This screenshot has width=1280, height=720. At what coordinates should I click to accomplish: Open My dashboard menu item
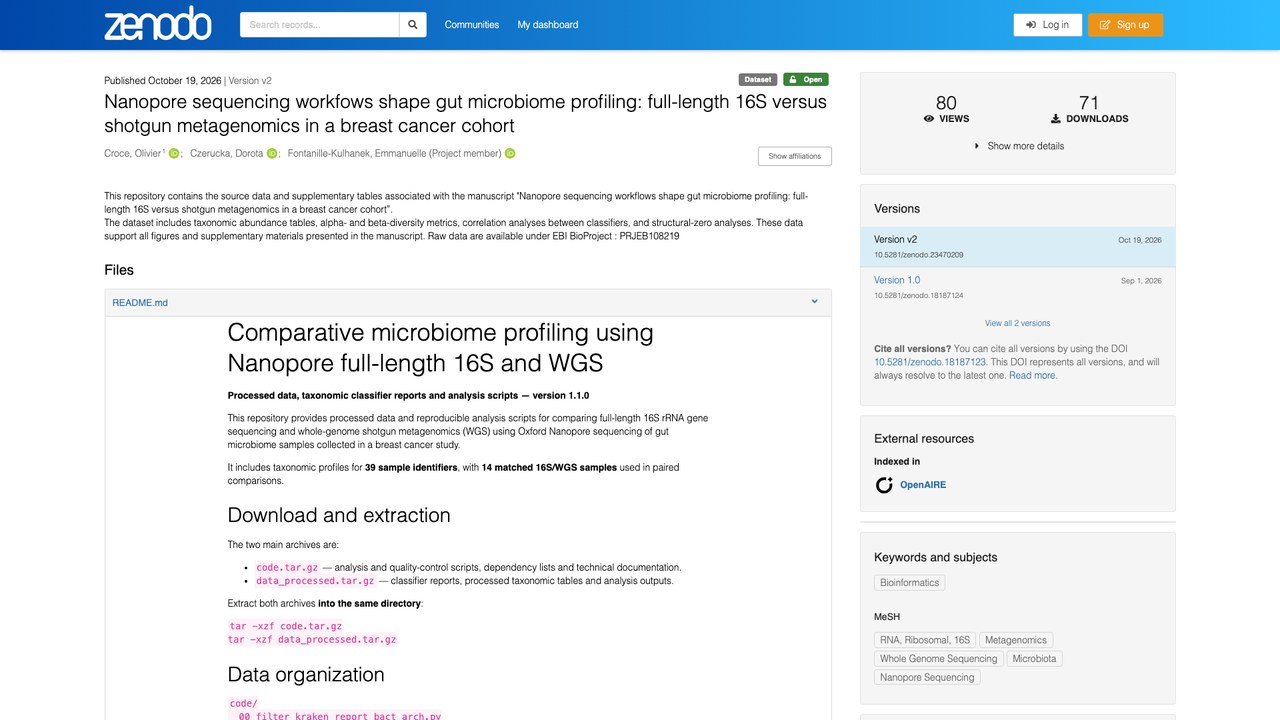548,25
